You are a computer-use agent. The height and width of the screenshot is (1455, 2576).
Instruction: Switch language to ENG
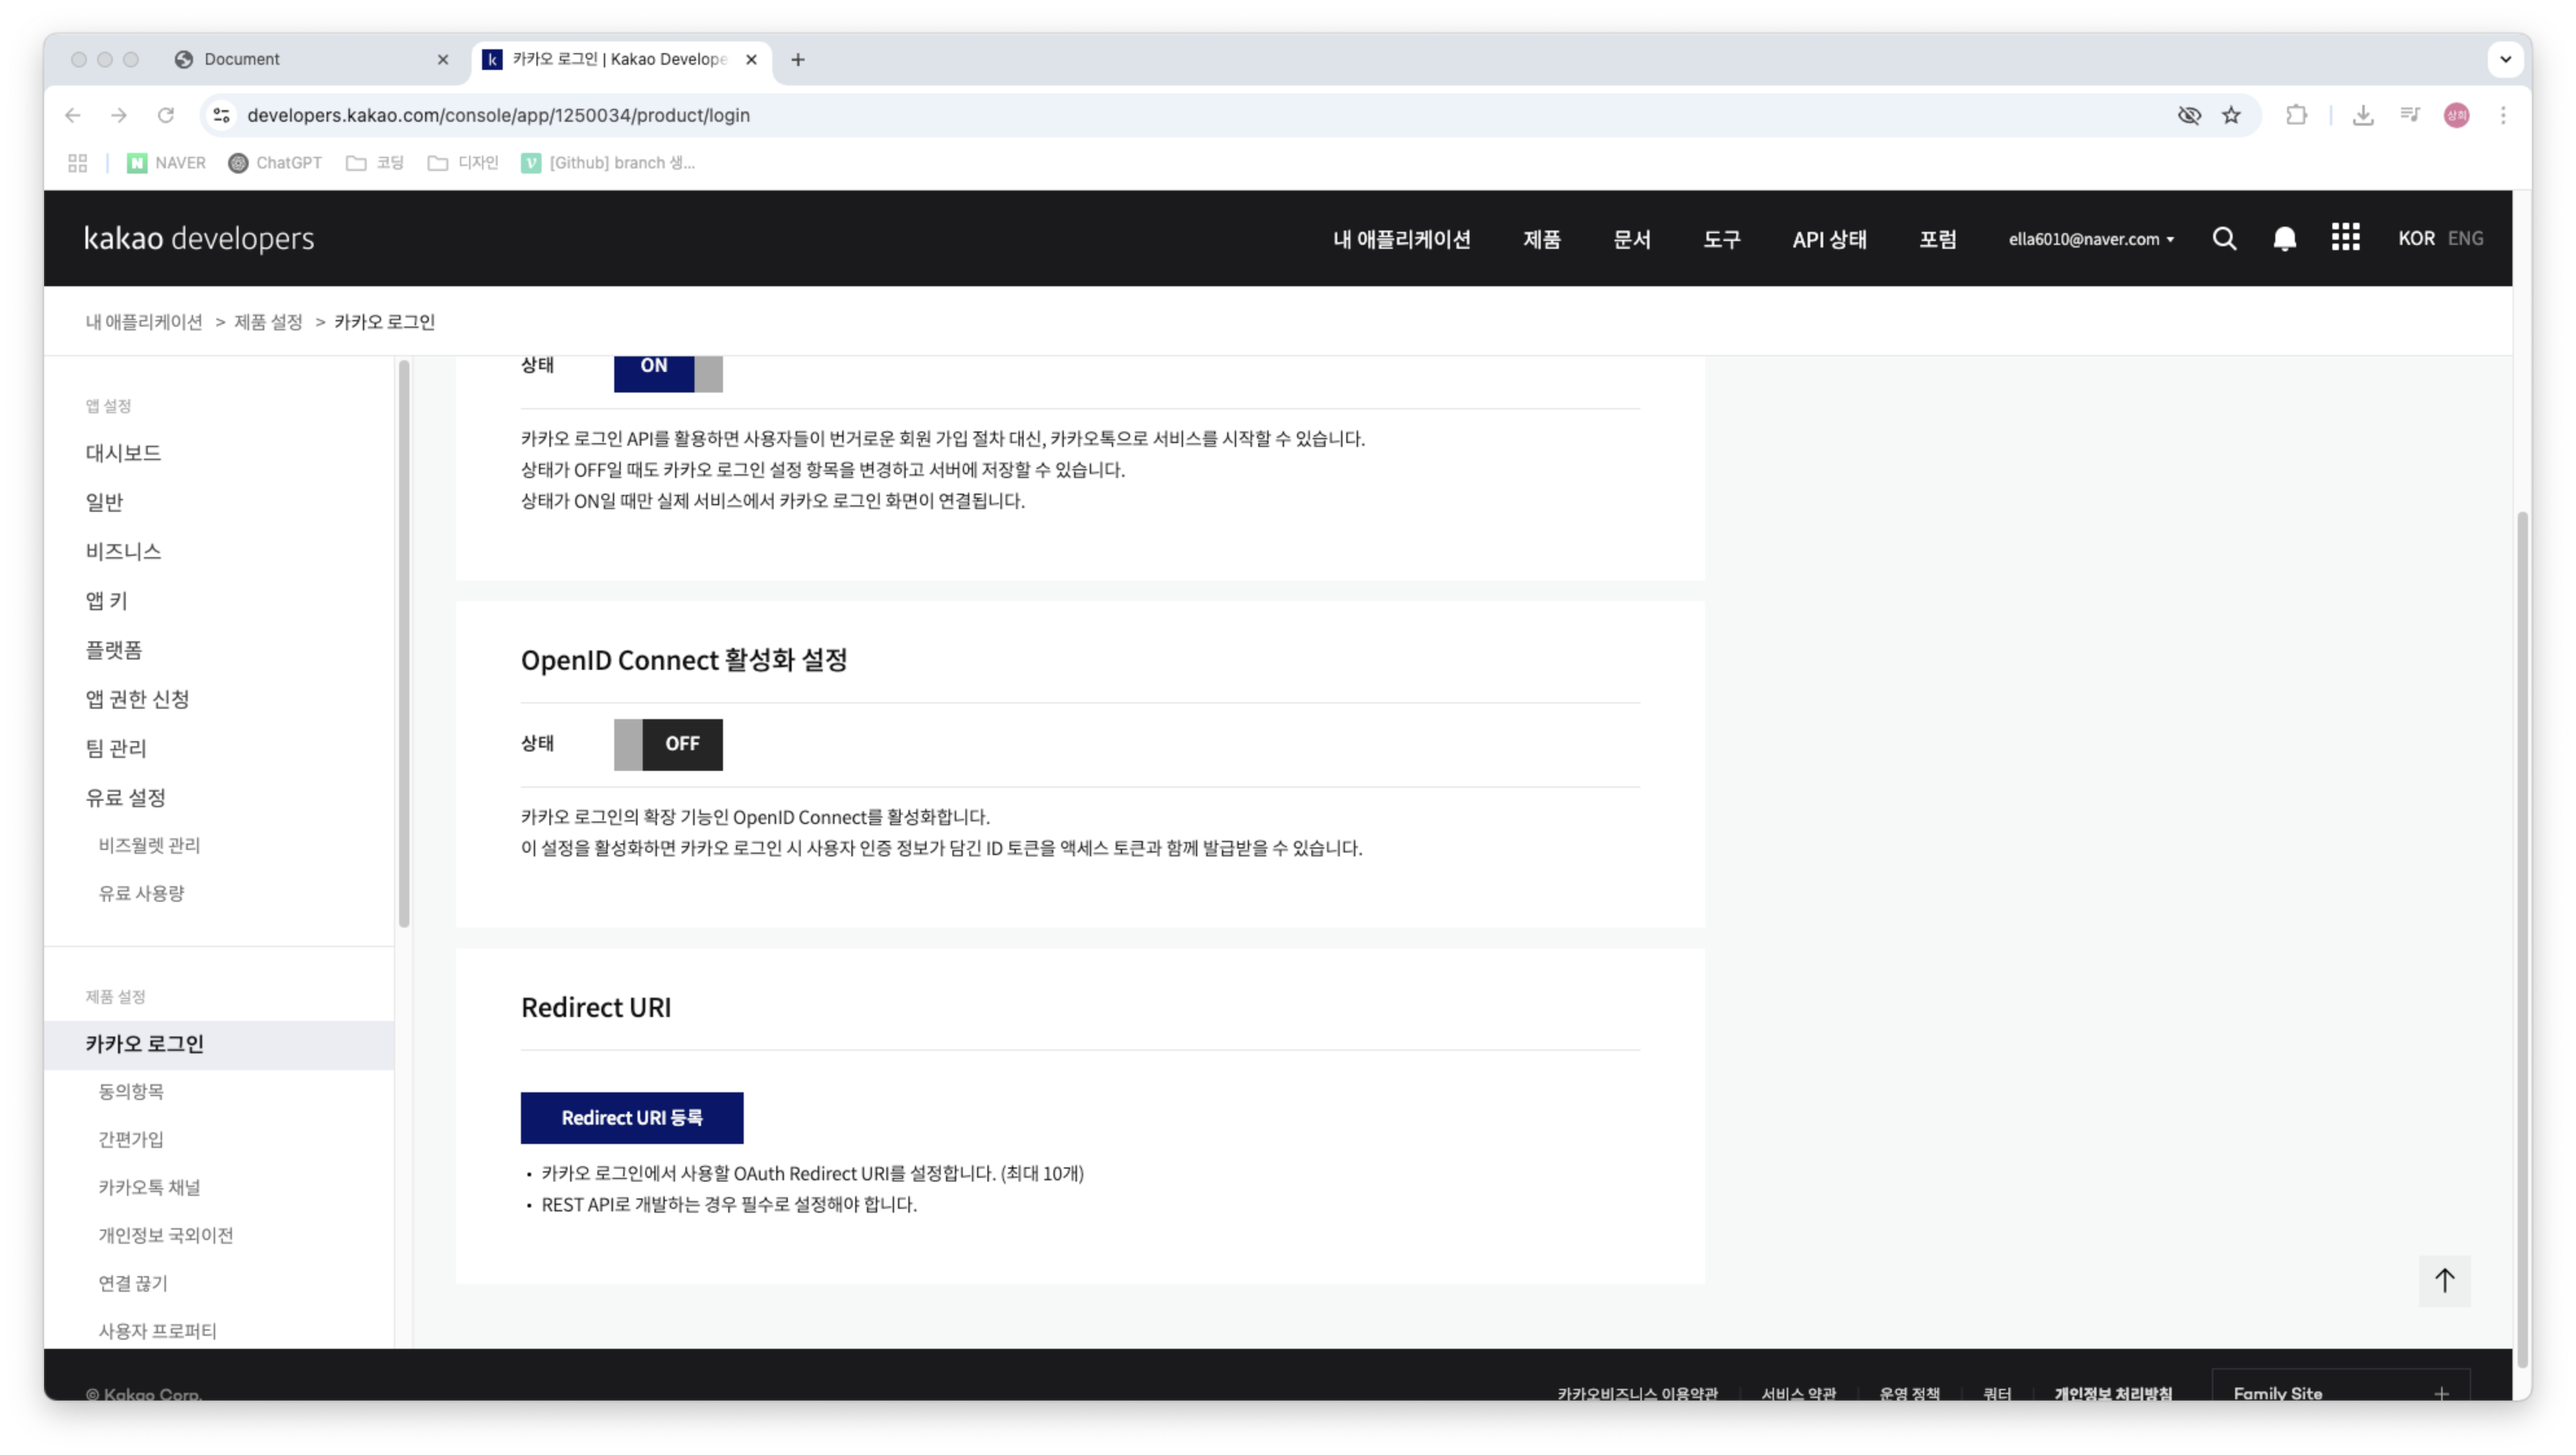(2465, 238)
